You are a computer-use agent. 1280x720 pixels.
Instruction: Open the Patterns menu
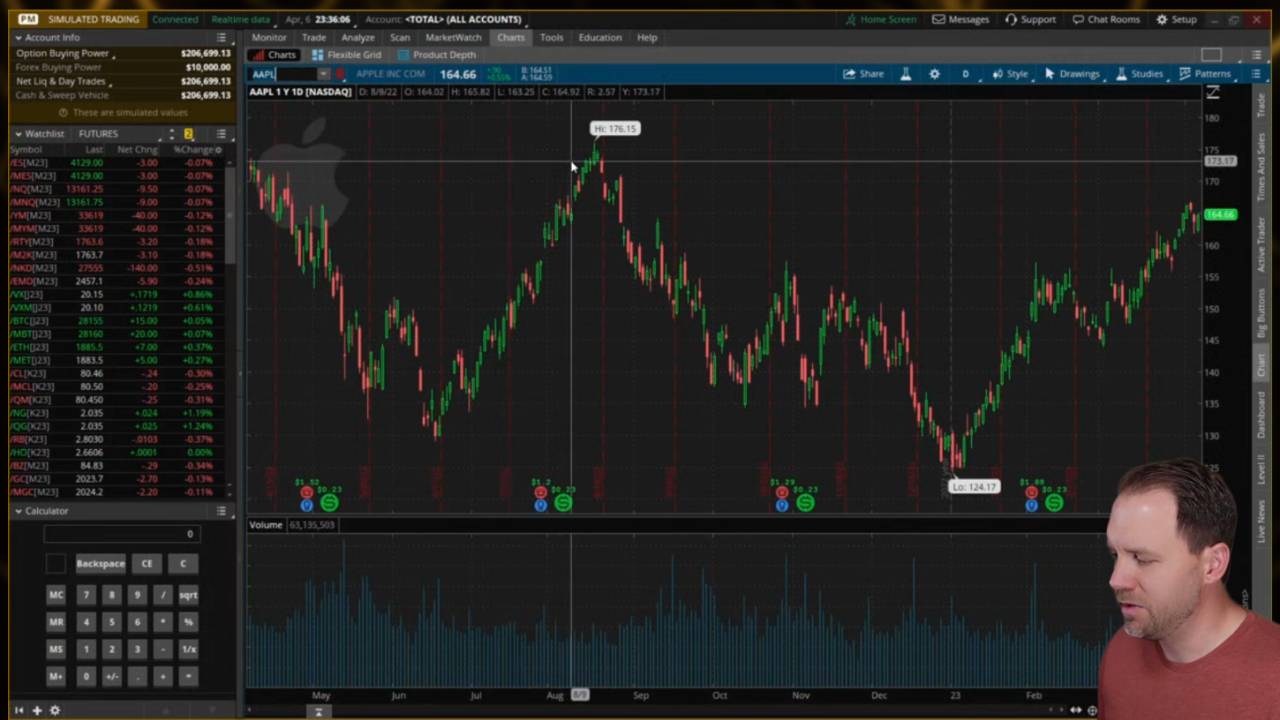[1204, 74]
